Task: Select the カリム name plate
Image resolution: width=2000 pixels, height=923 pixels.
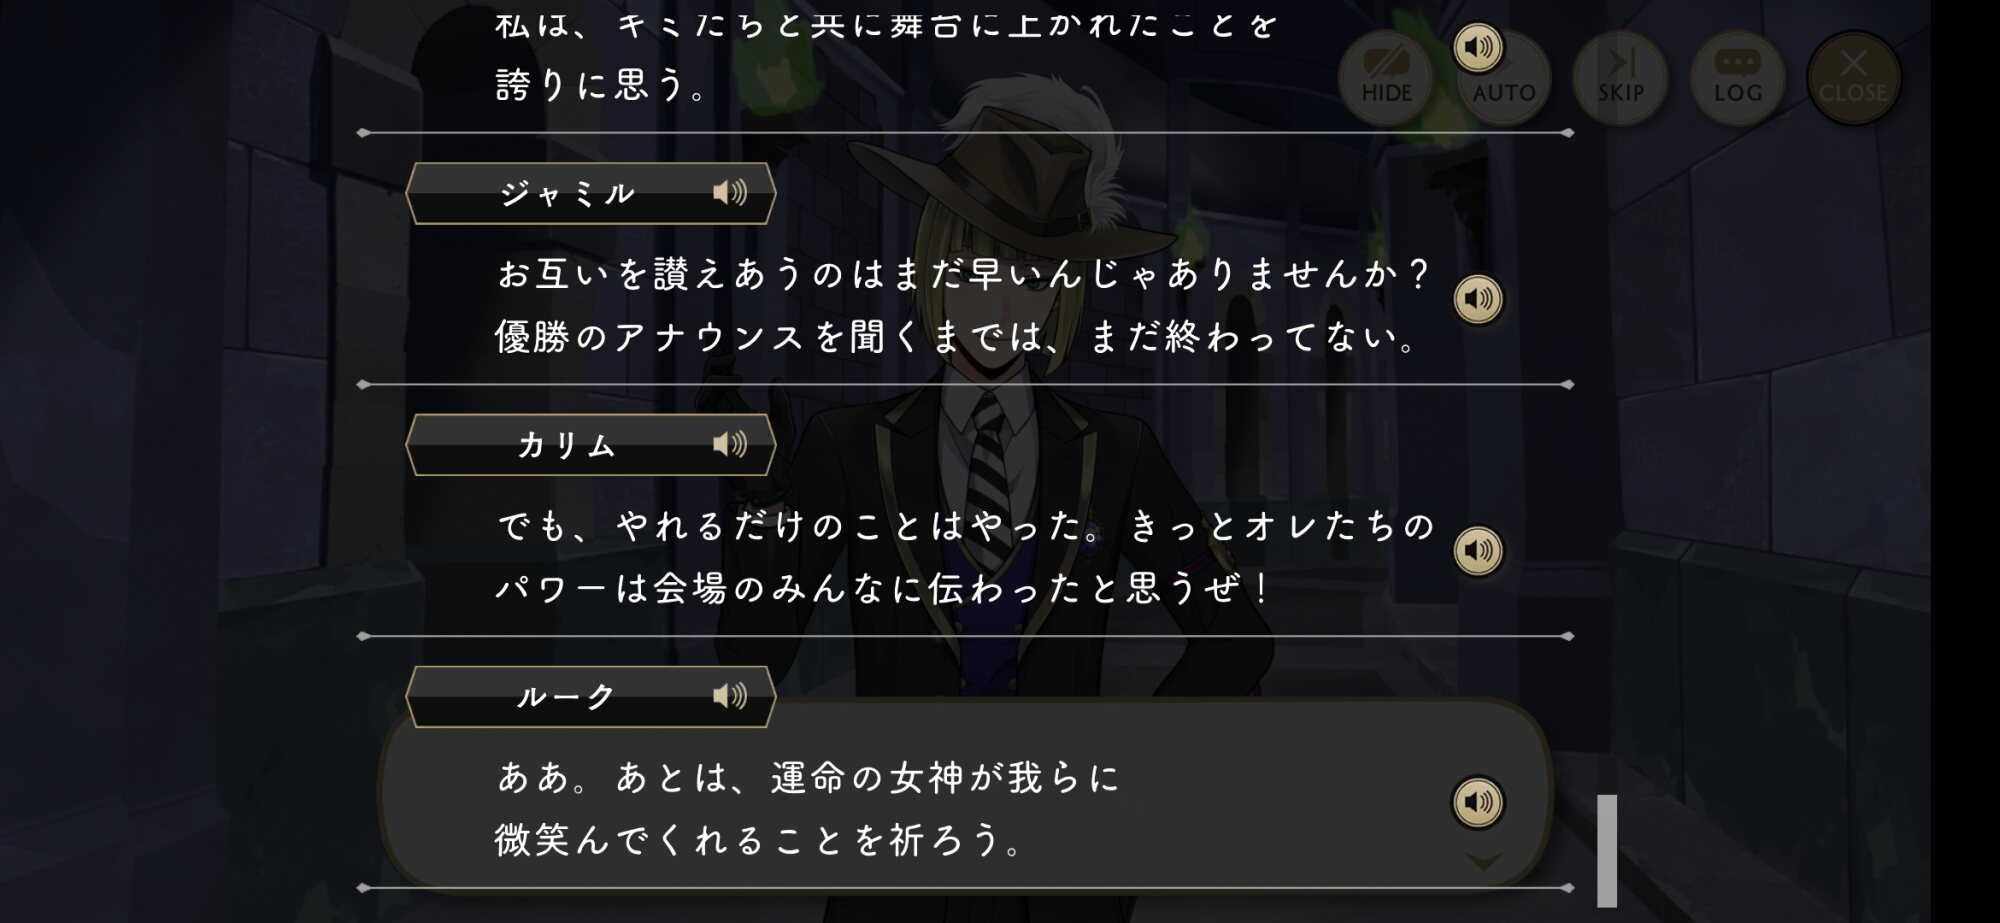Action: coord(590,445)
